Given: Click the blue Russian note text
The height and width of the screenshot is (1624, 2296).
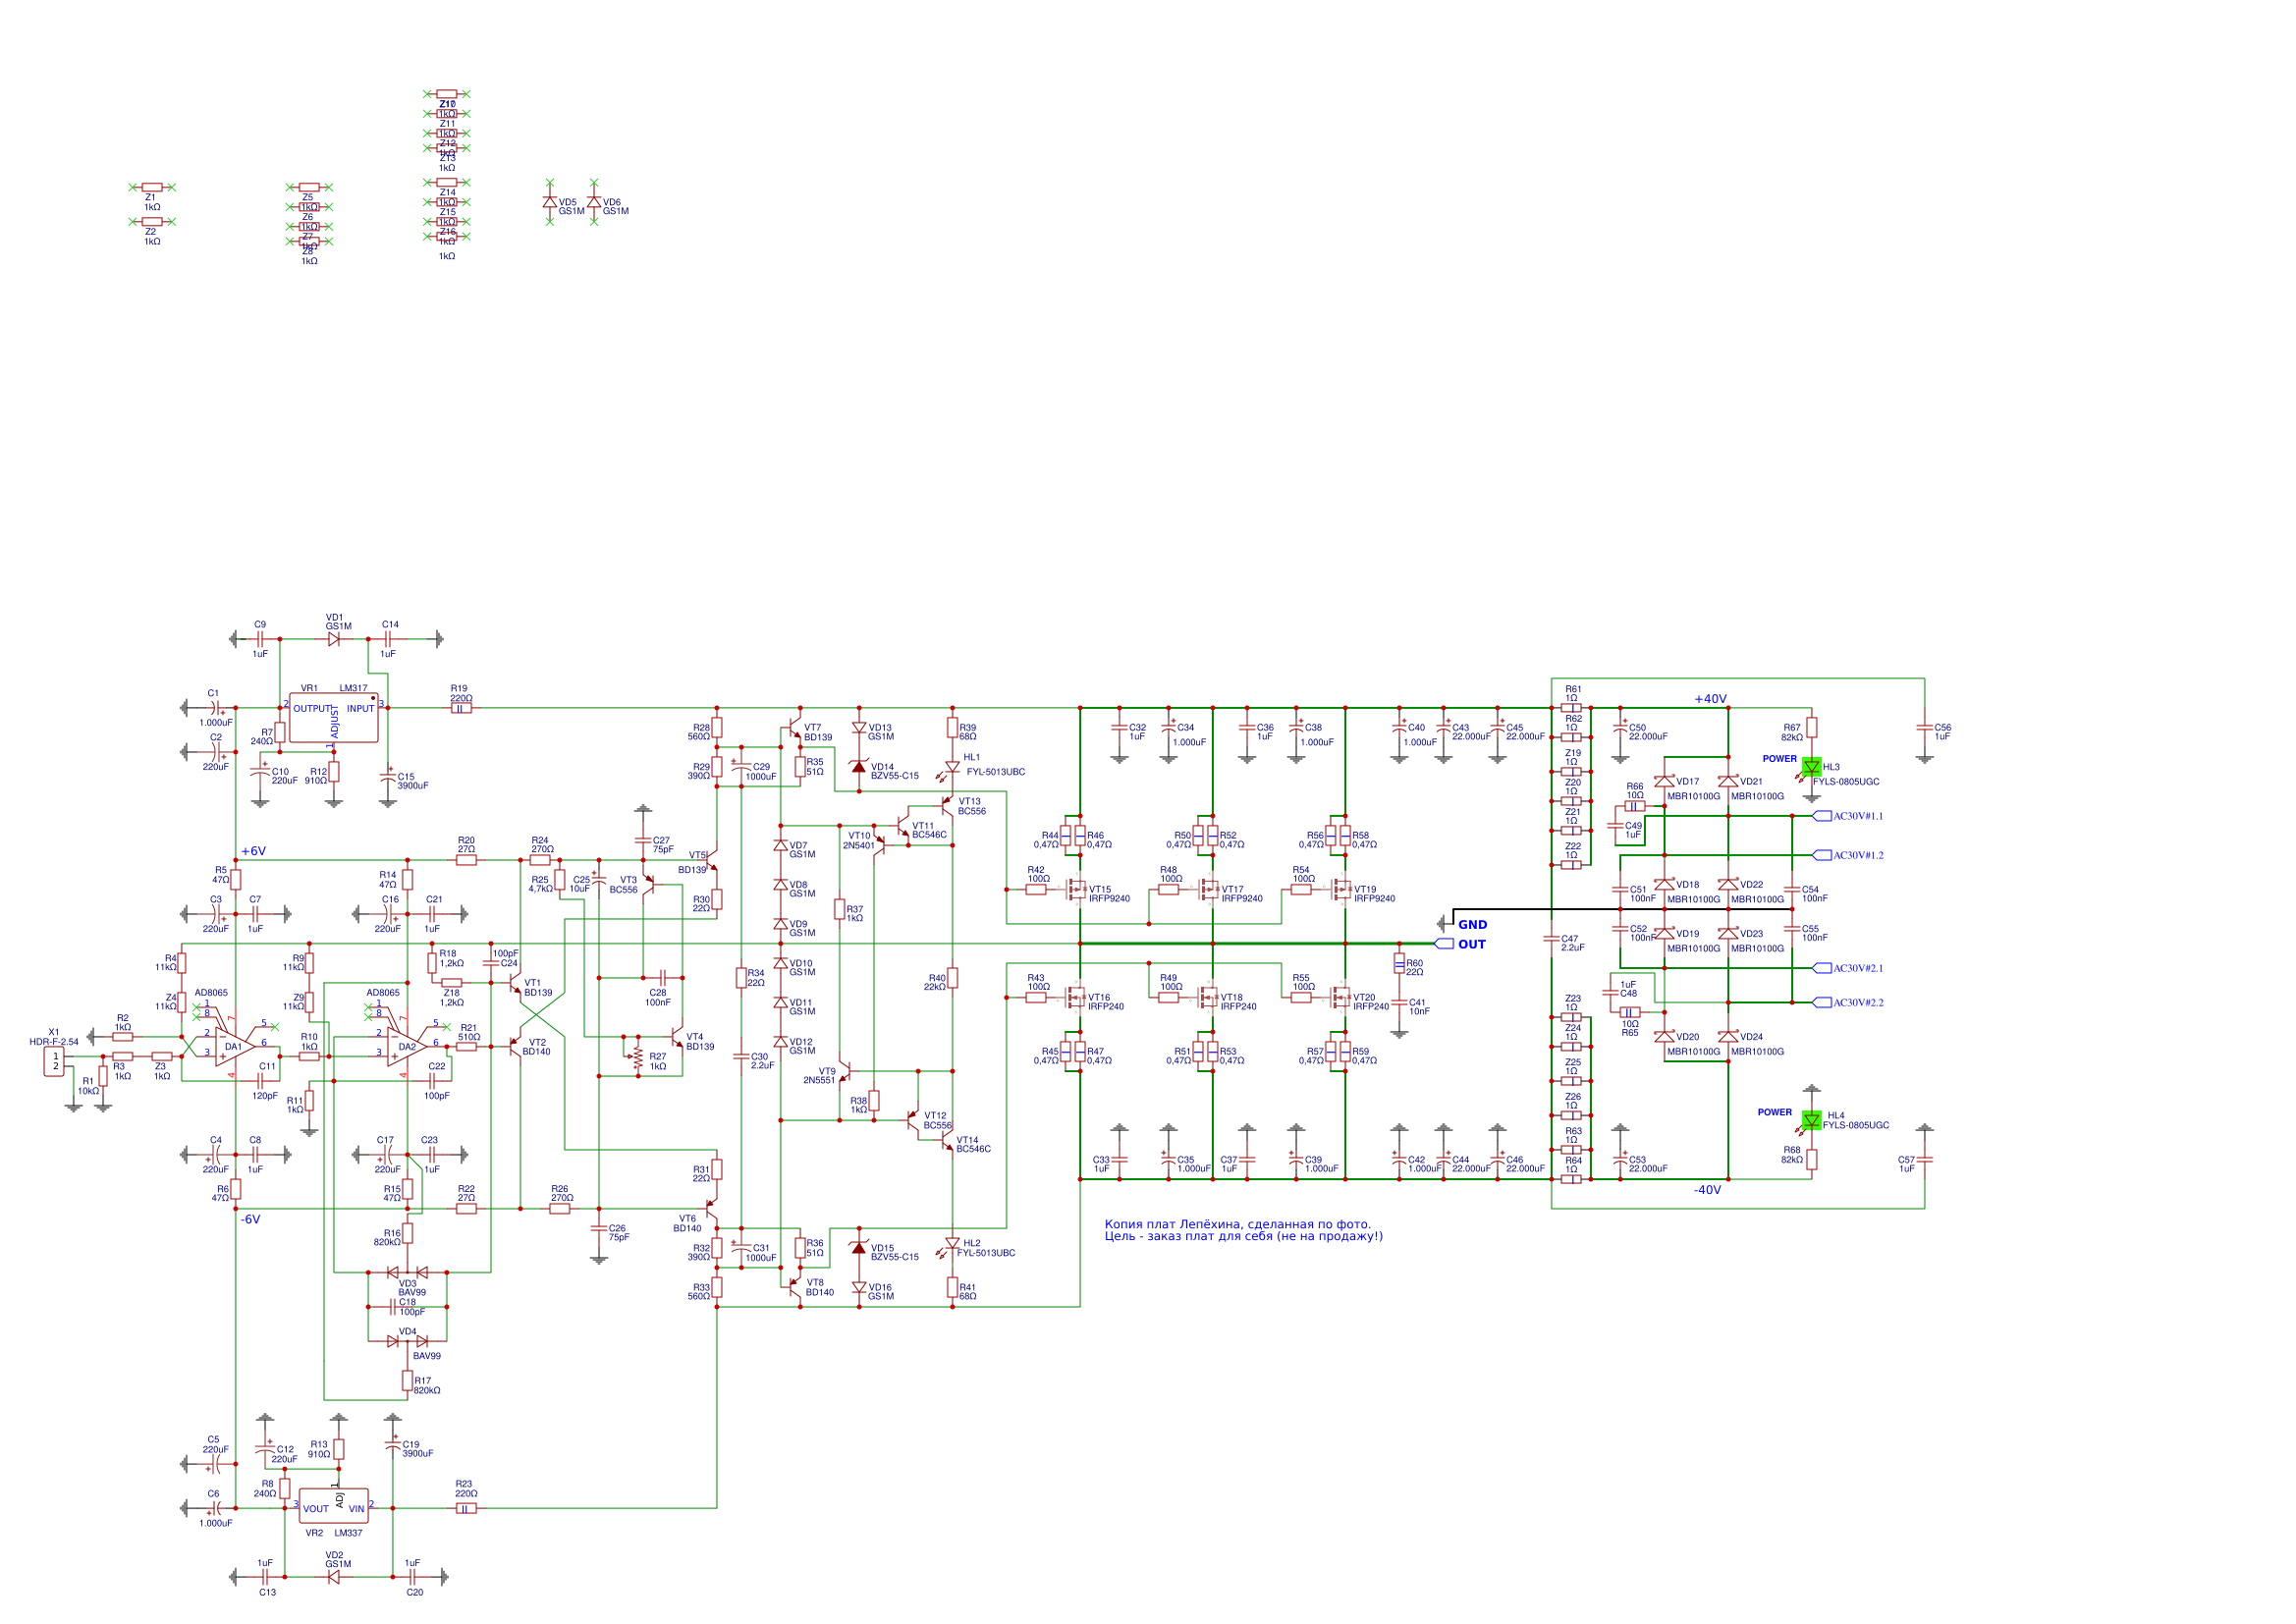Looking at the screenshot, I should pos(1243,1230).
